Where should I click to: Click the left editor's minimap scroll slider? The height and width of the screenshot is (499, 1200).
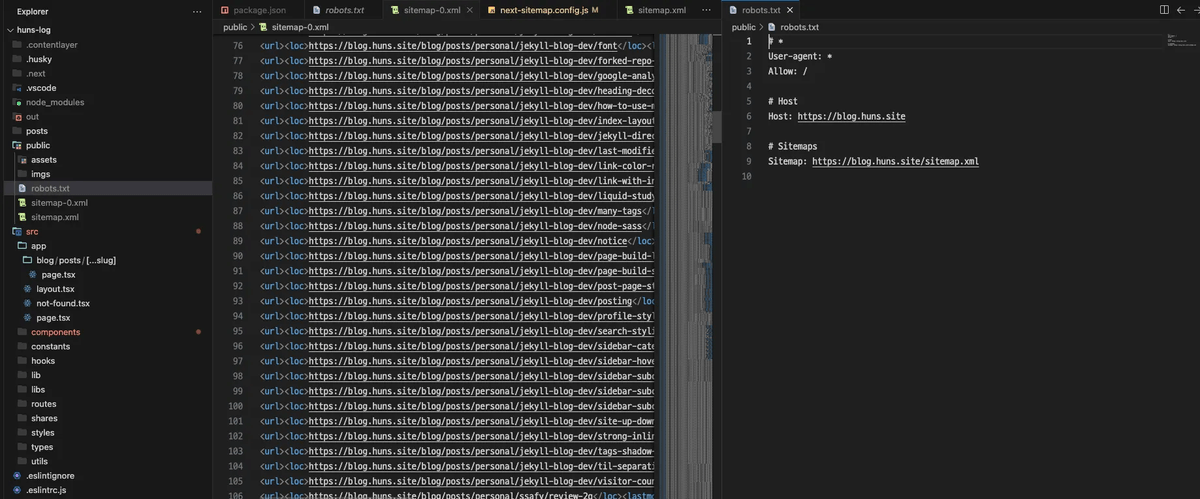(x=715, y=125)
